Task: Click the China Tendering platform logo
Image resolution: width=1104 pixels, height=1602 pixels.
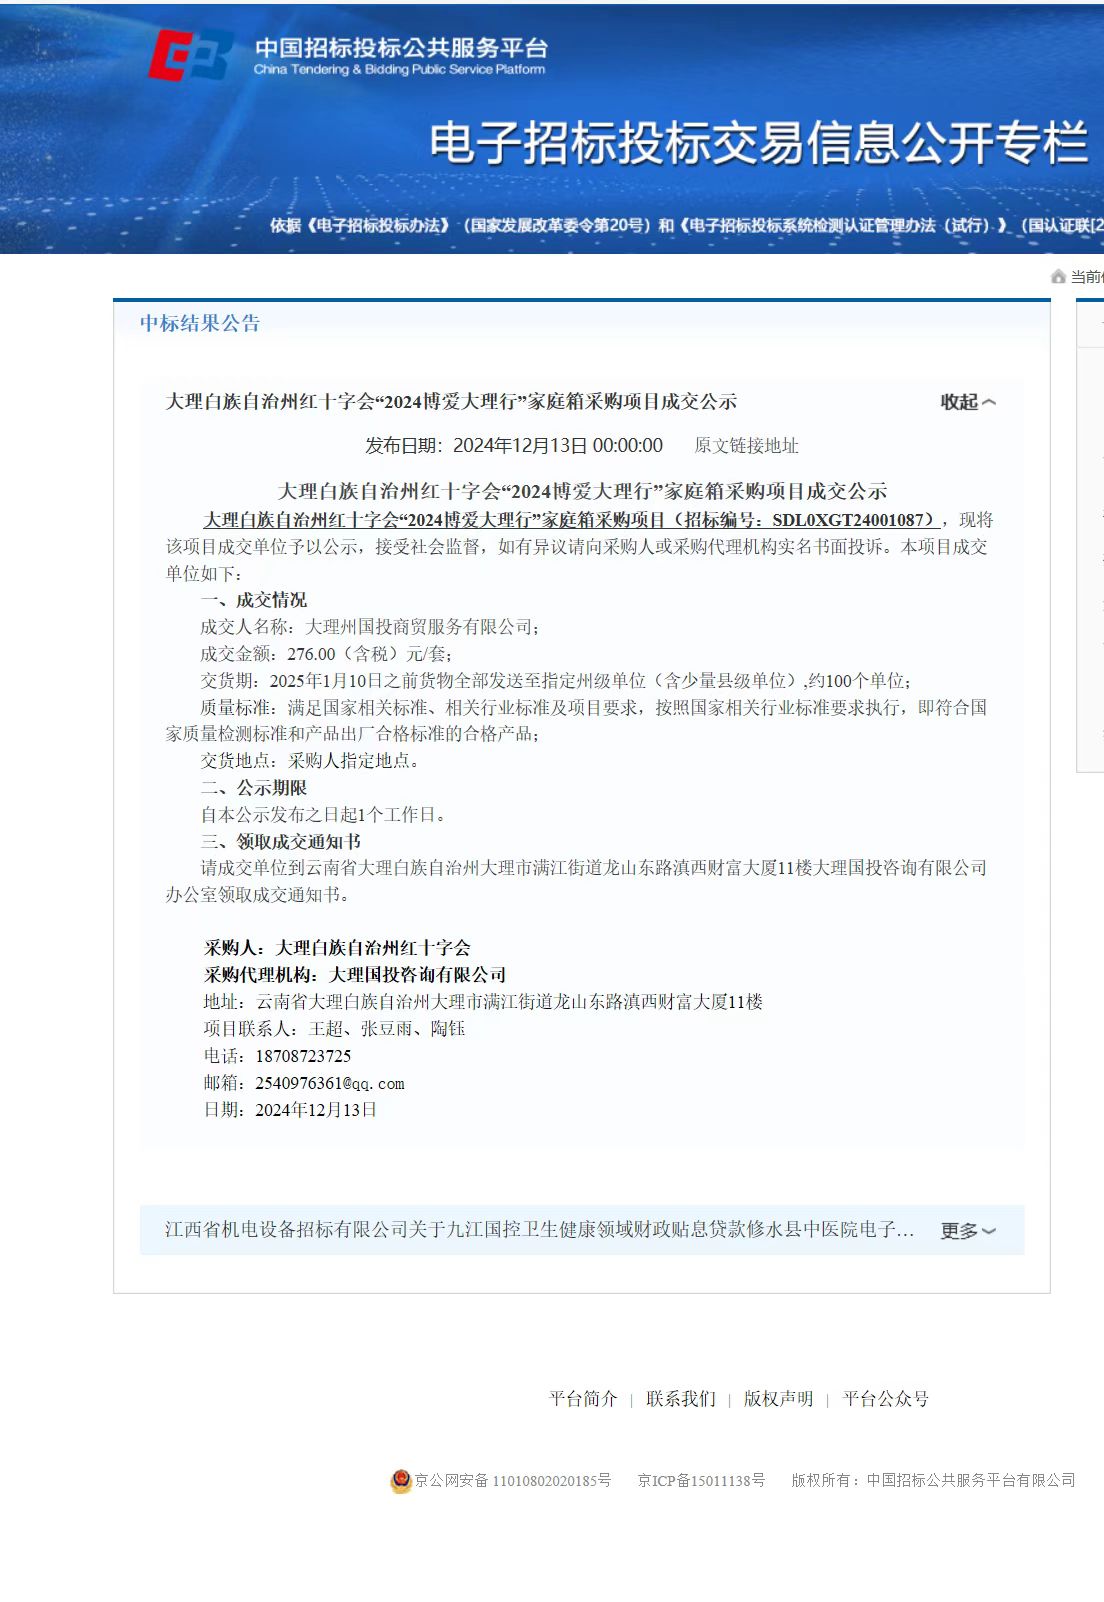Action: tap(190, 55)
